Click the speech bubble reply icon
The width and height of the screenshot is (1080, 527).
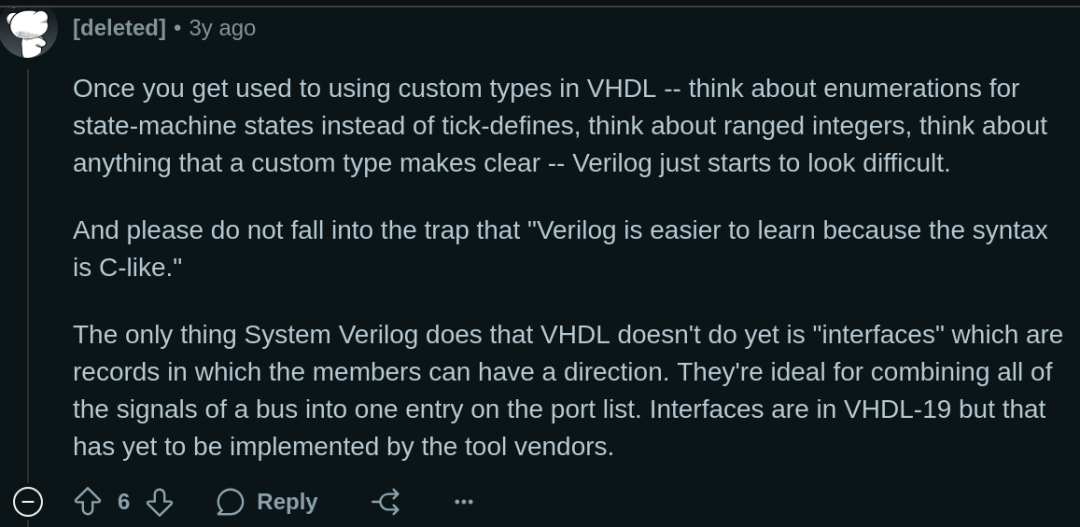(x=230, y=502)
